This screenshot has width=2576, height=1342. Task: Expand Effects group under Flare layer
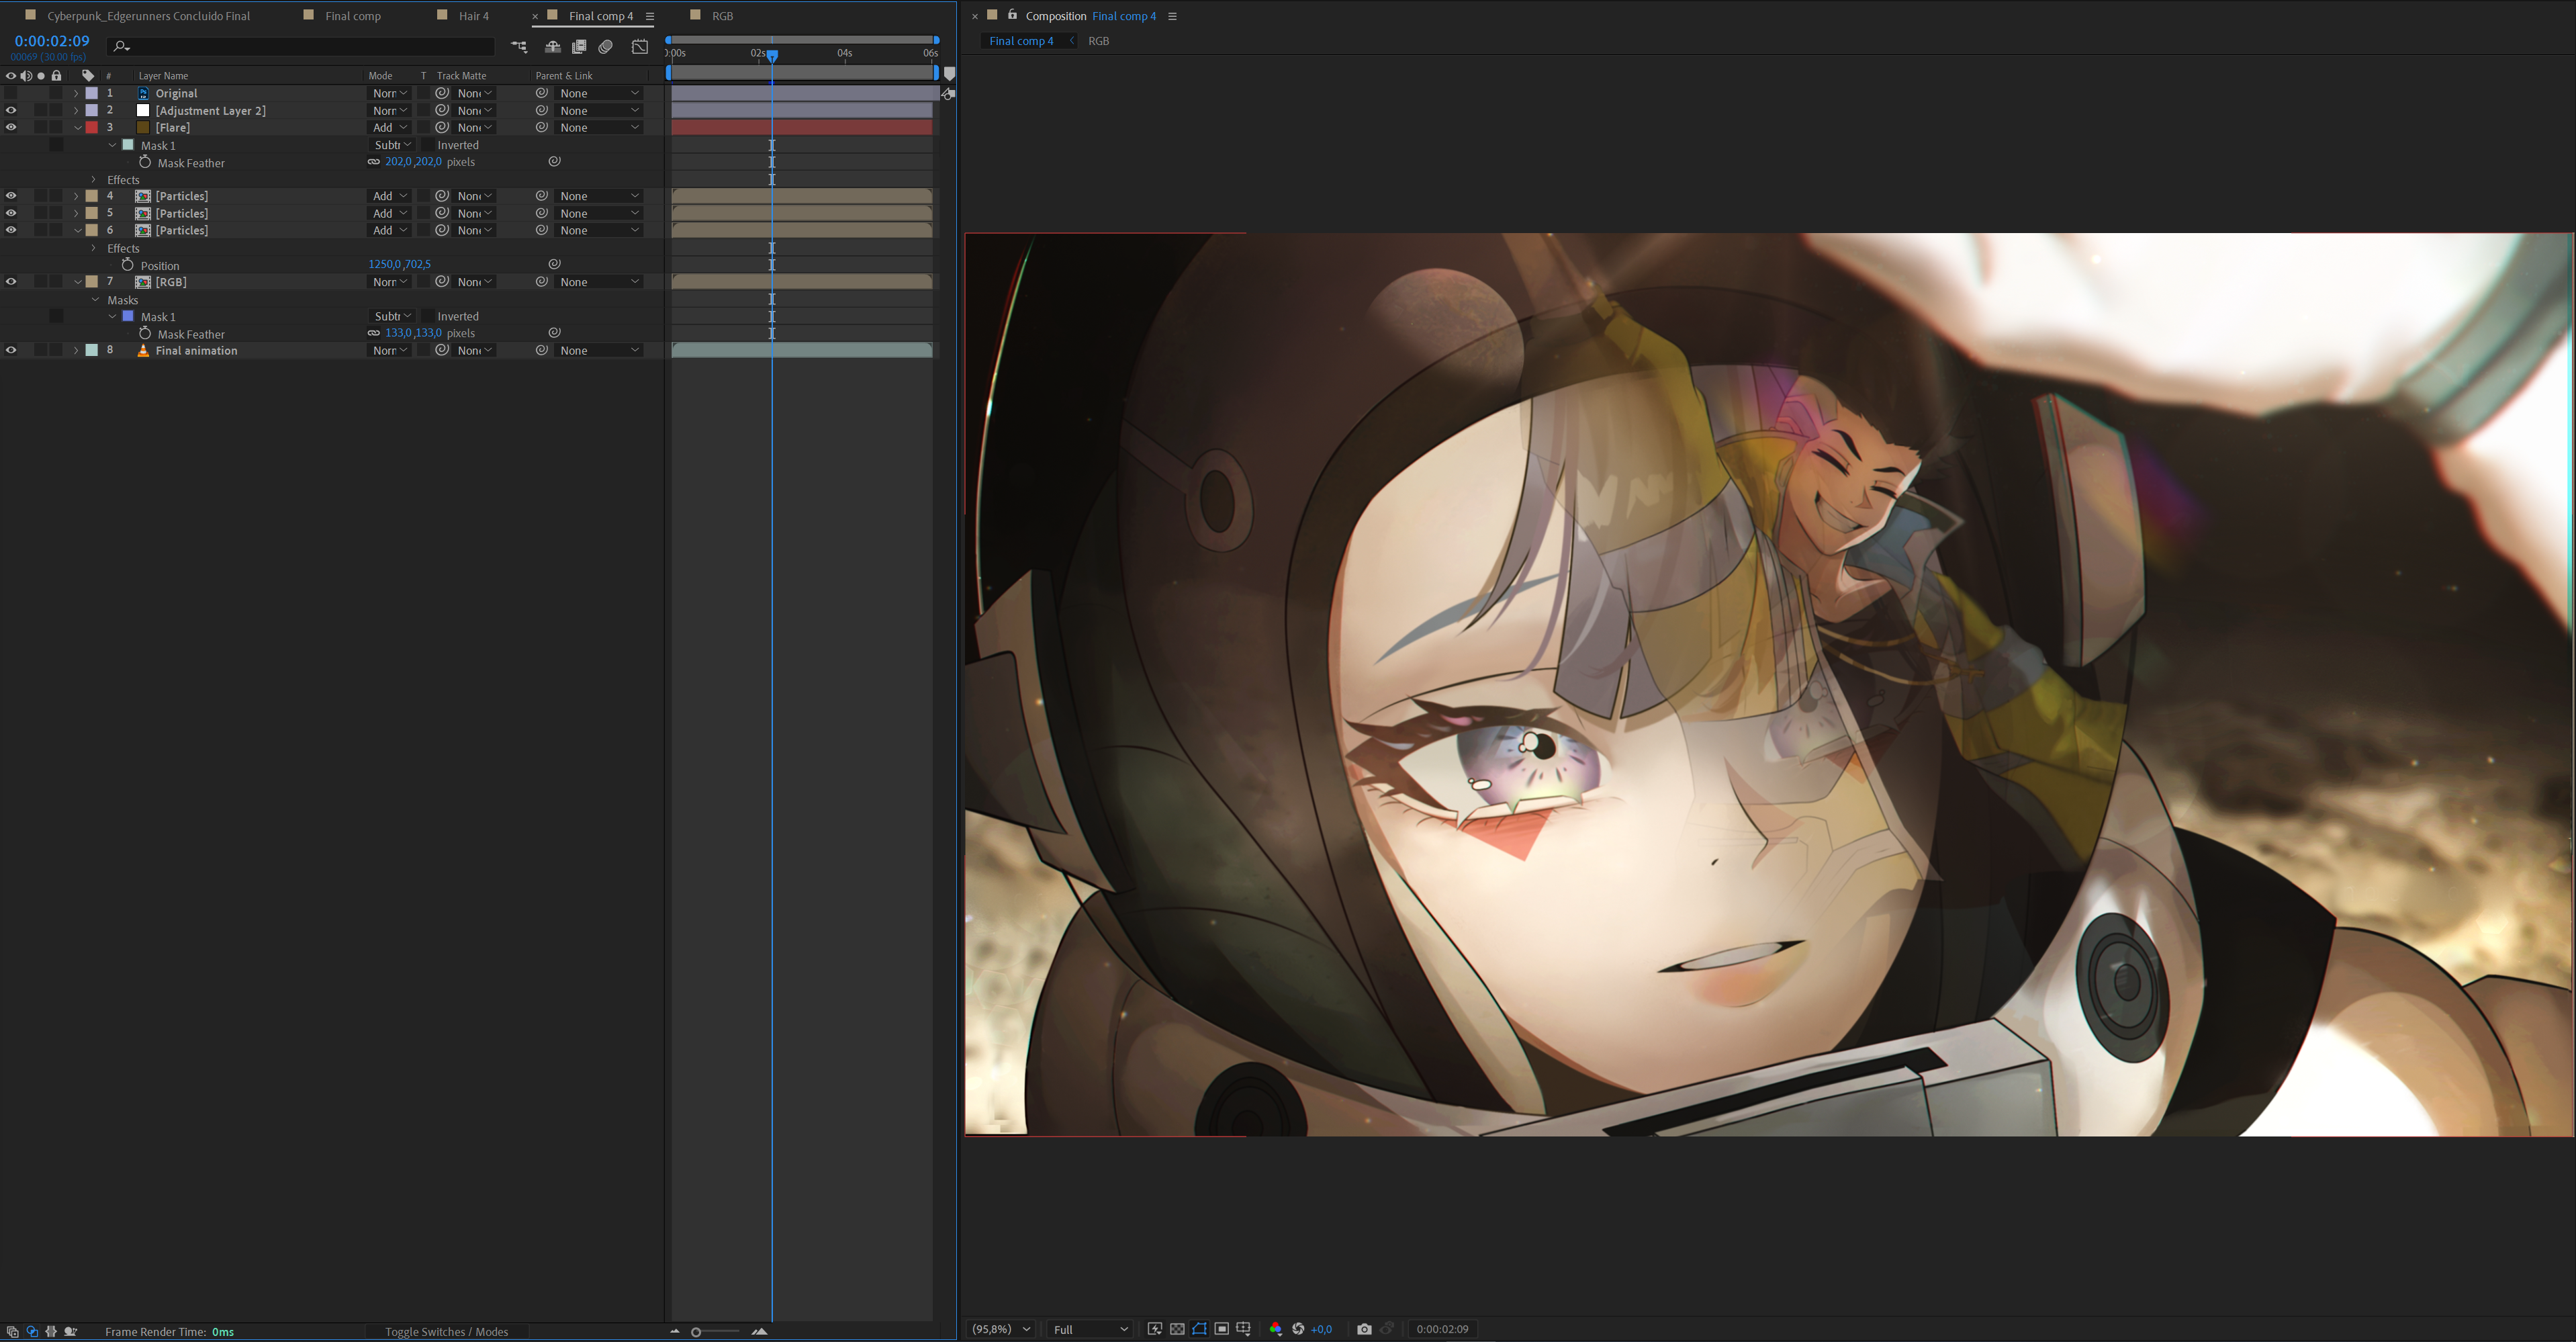coord(94,180)
